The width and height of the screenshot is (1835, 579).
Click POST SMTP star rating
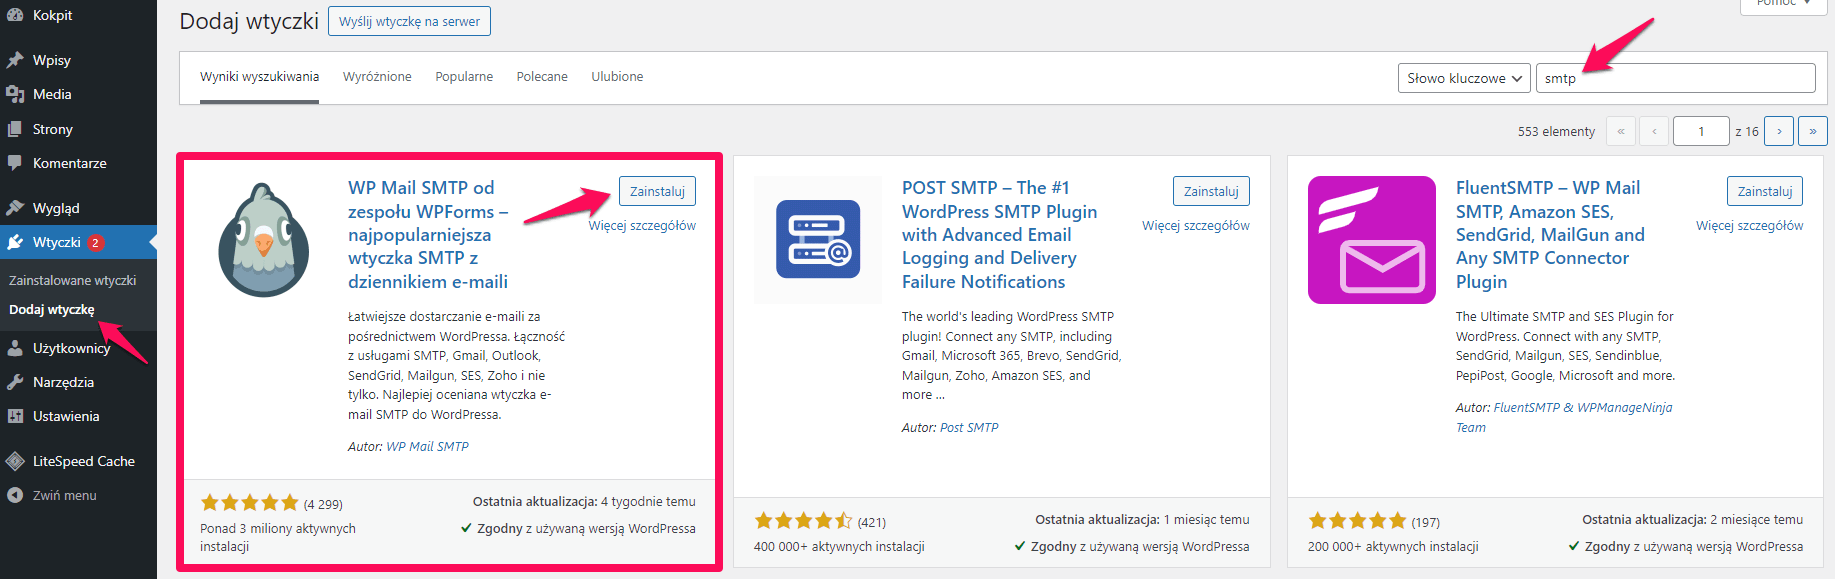(804, 521)
